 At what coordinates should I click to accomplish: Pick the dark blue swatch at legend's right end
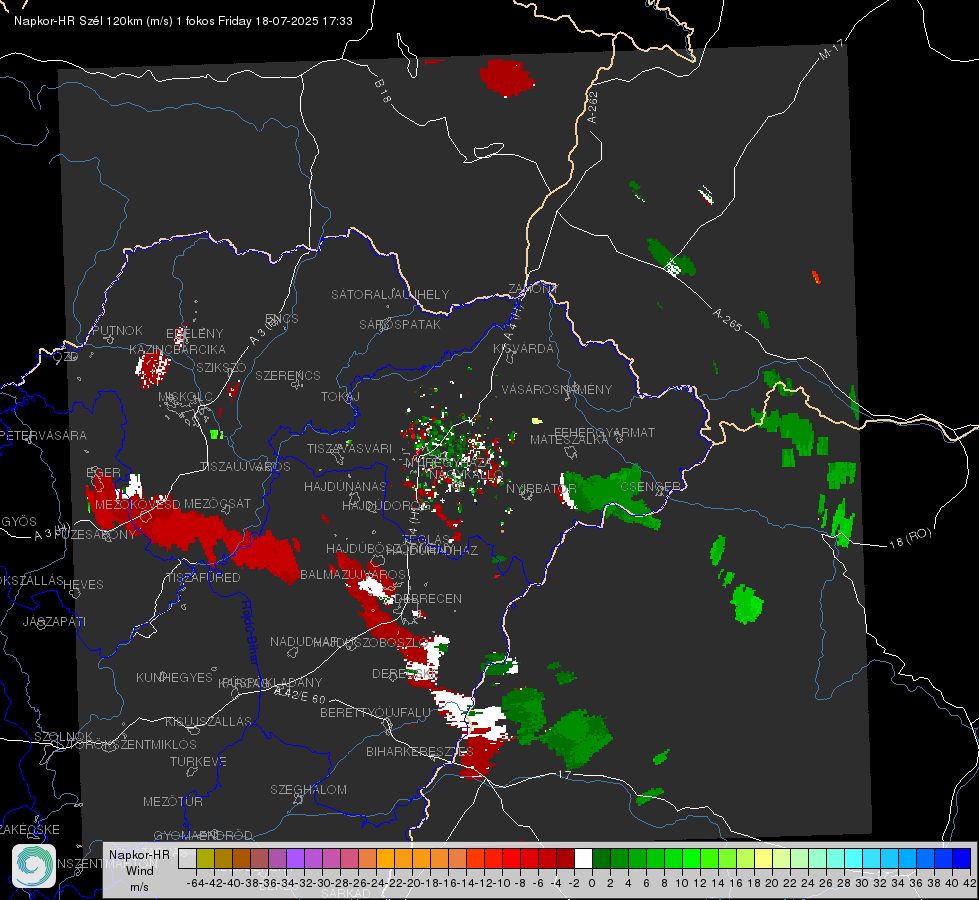pyautogui.click(x=962, y=858)
